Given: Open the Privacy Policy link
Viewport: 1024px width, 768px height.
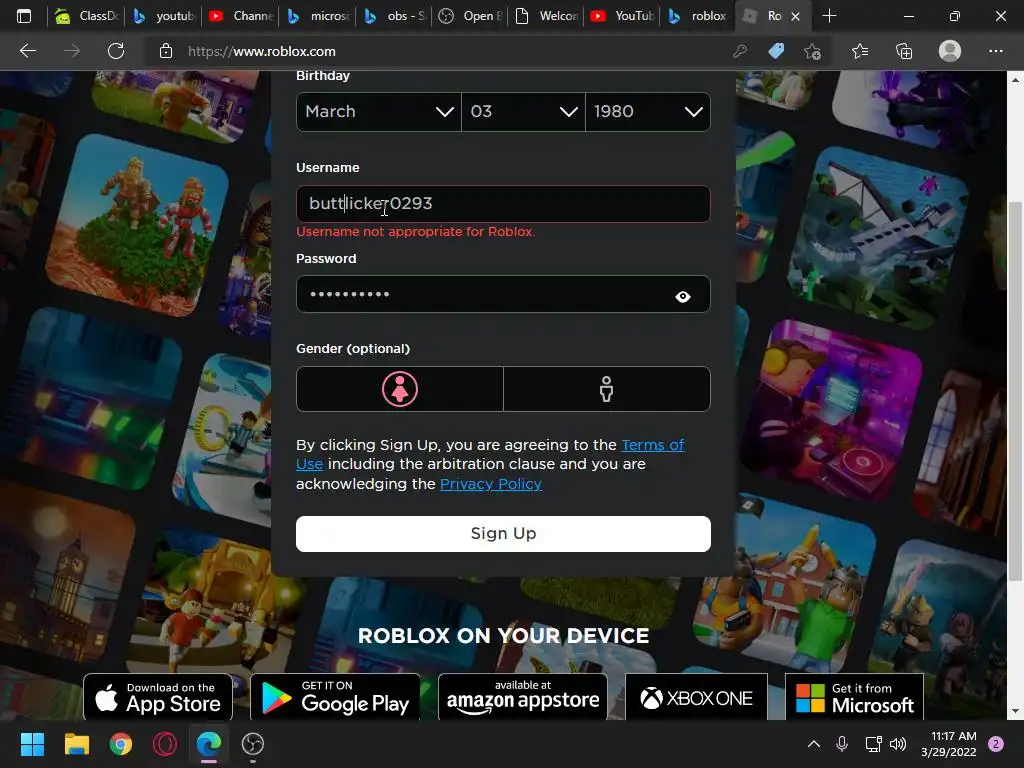Looking at the screenshot, I should pos(491,484).
